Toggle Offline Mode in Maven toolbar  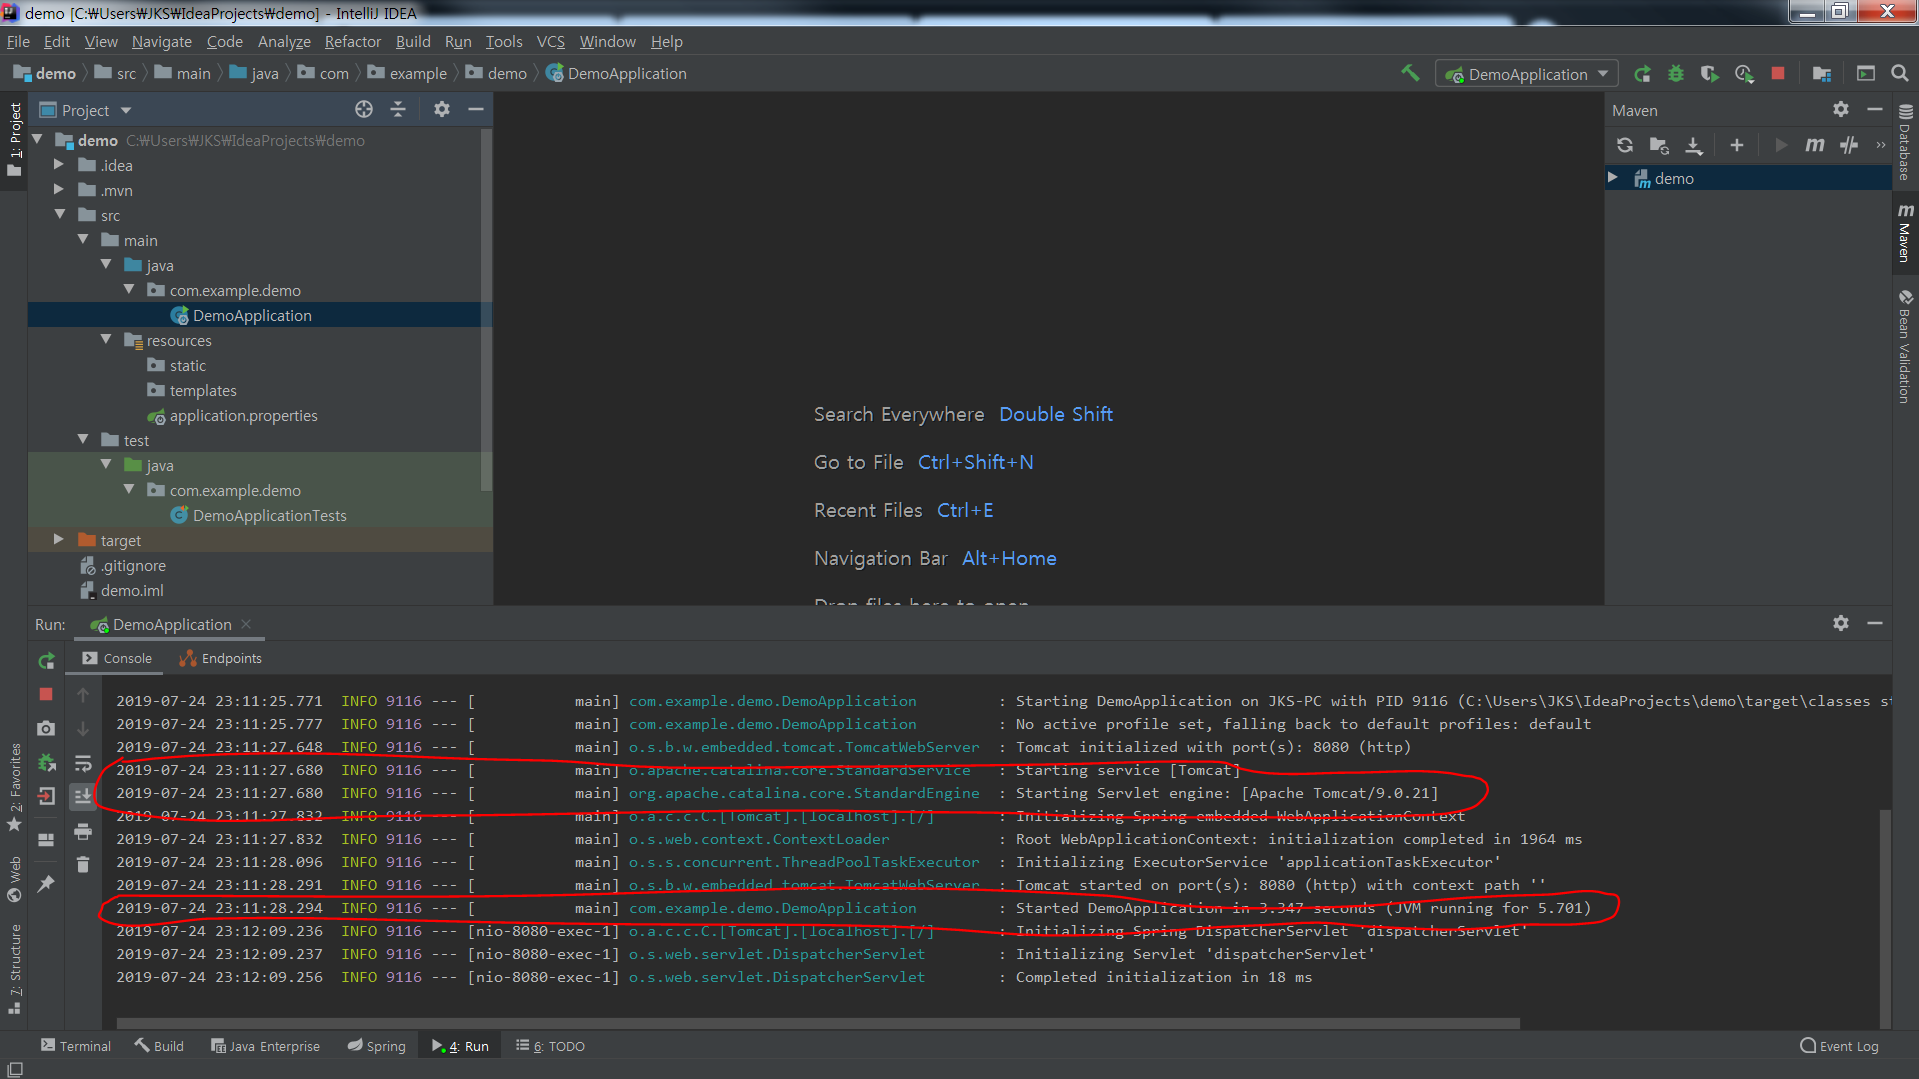1849,145
